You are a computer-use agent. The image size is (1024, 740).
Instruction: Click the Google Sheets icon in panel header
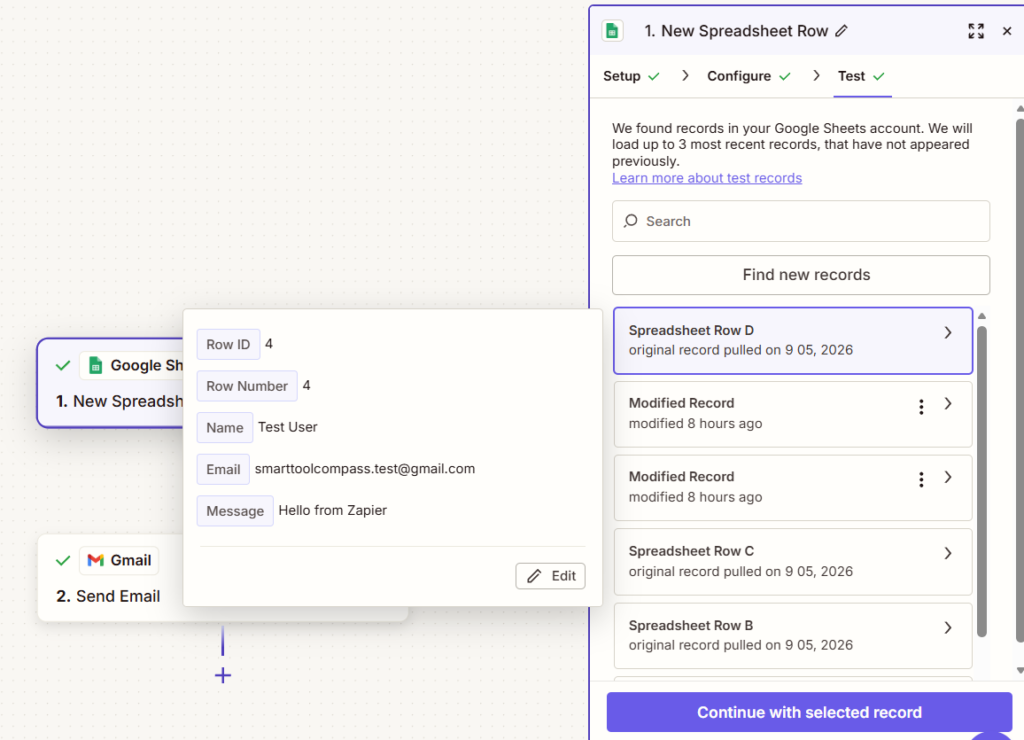612,31
